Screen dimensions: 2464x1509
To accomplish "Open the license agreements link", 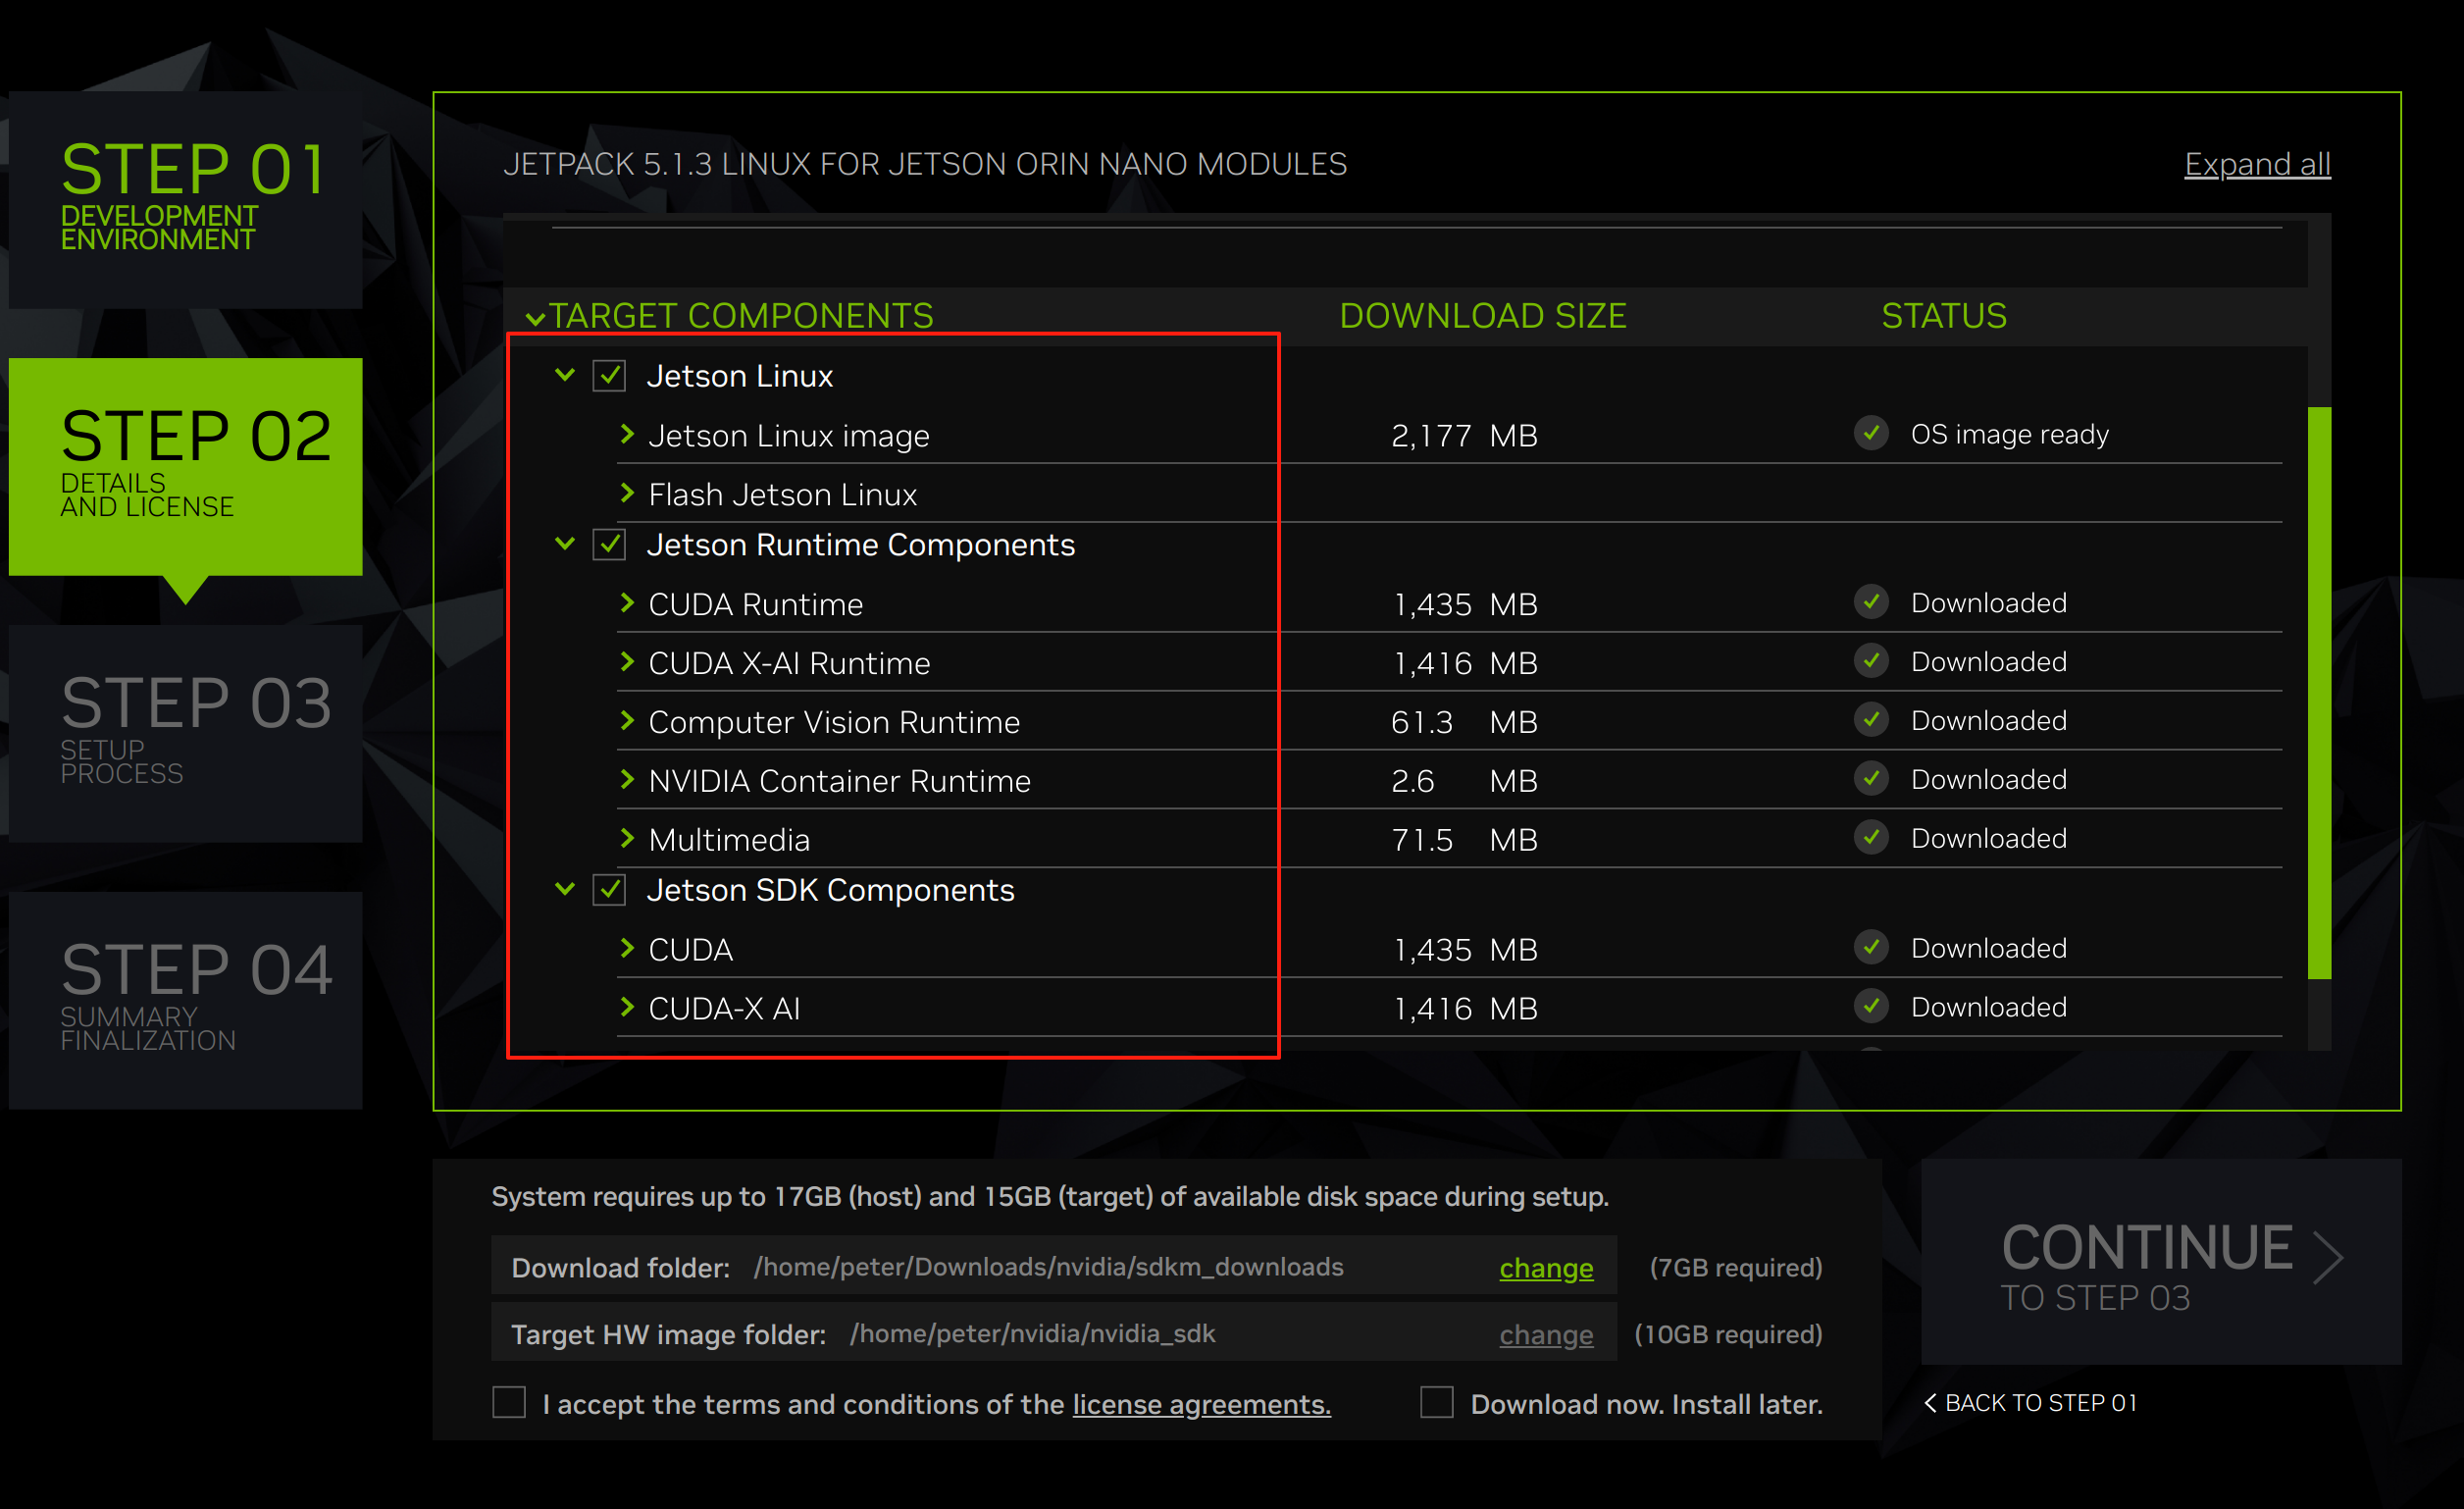I will [x=1201, y=1404].
